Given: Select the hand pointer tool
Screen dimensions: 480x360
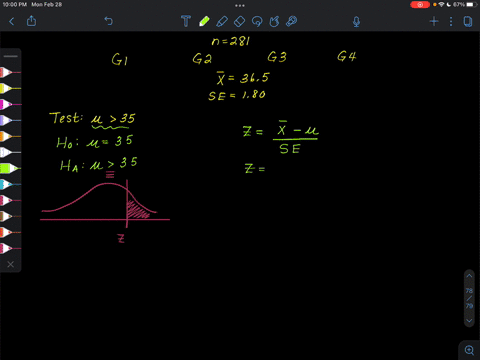Looking at the screenshot, I should coord(274,22).
